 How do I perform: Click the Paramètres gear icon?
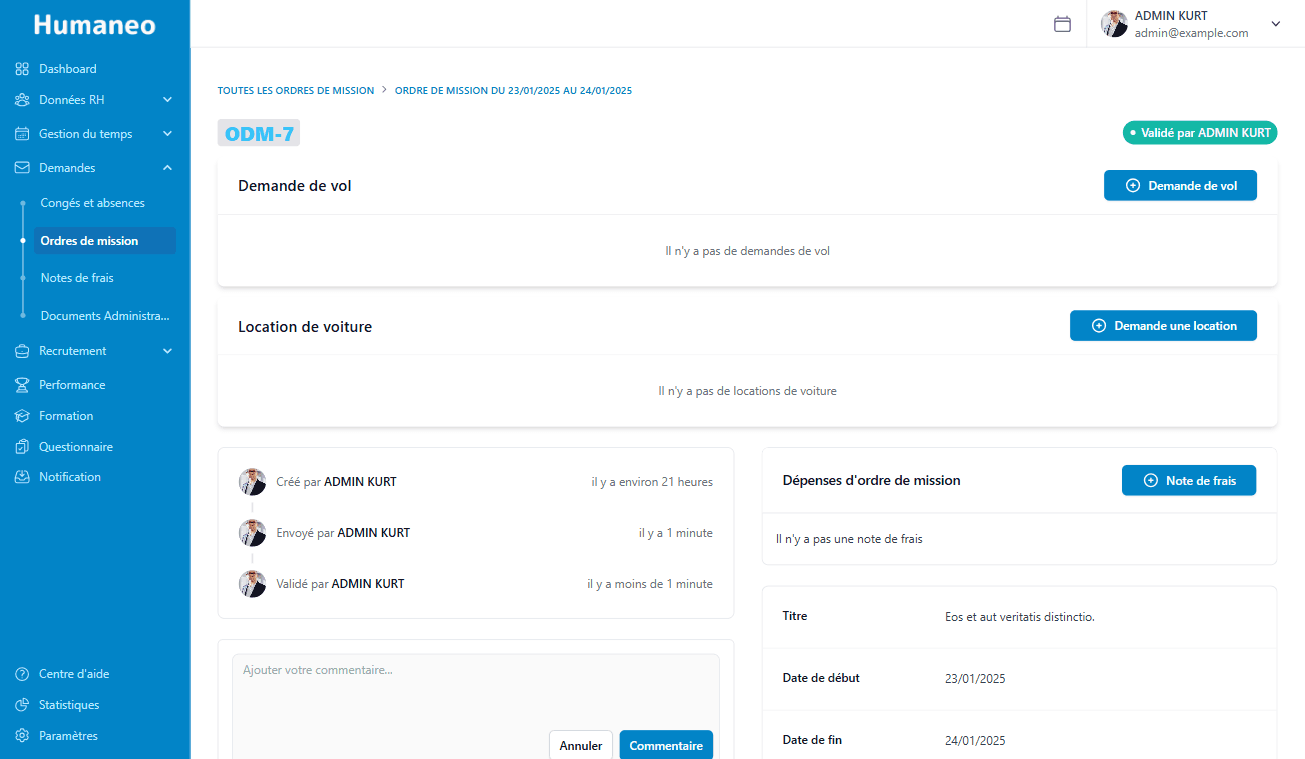tap(22, 736)
